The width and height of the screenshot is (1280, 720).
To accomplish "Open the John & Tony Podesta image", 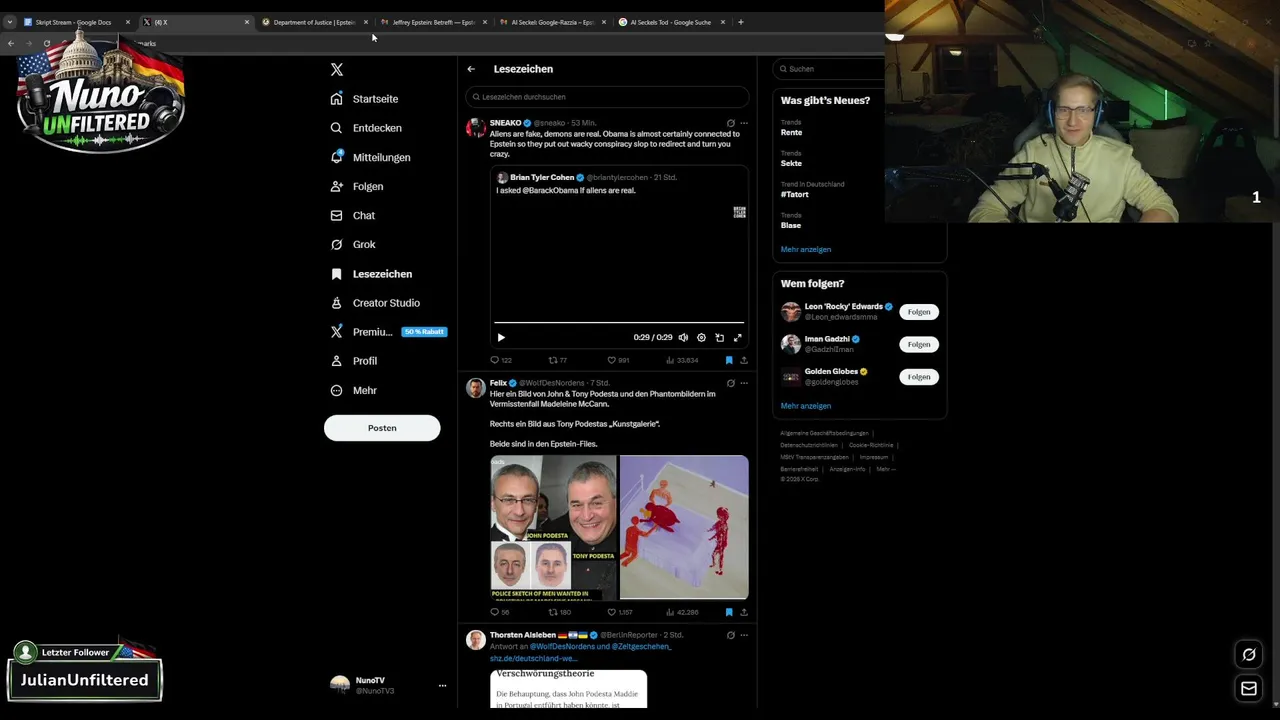I will tap(553, 527).
